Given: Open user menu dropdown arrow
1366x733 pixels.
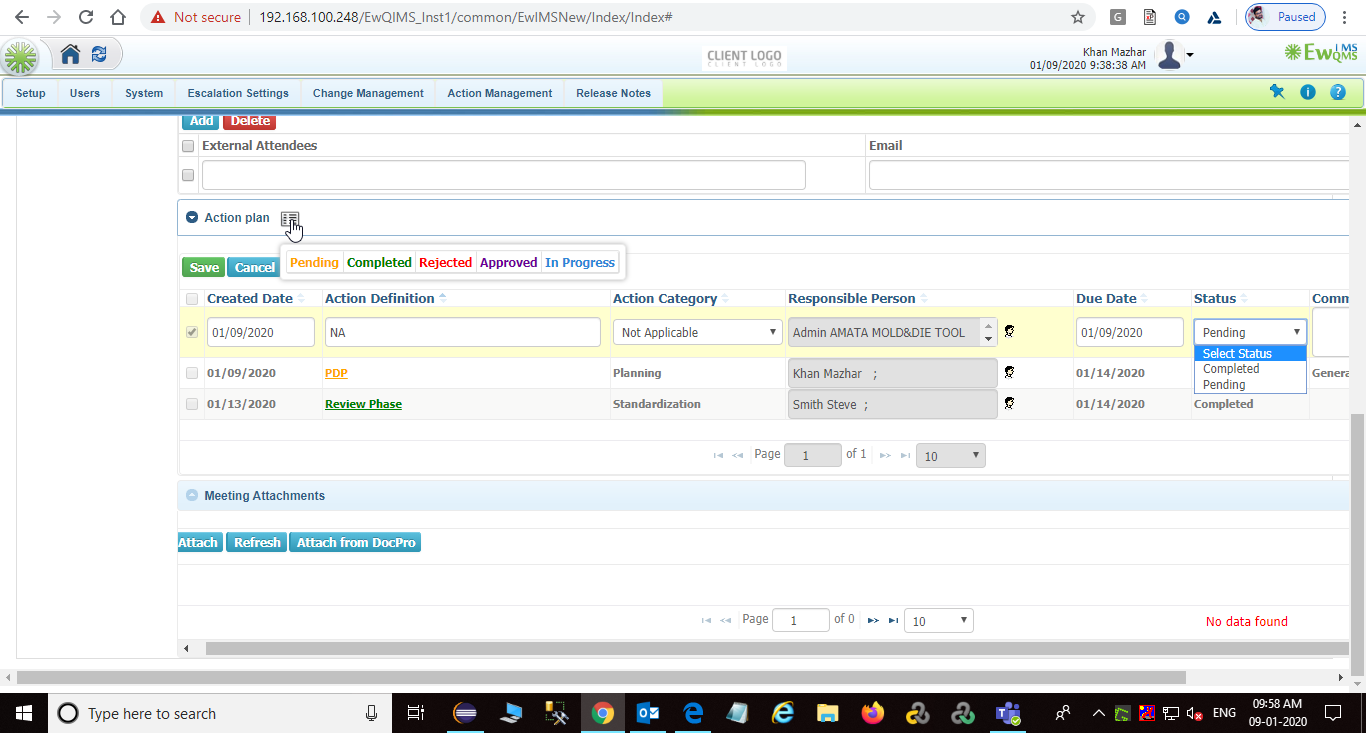Looking at the screenshot, I should (1190, 56).
